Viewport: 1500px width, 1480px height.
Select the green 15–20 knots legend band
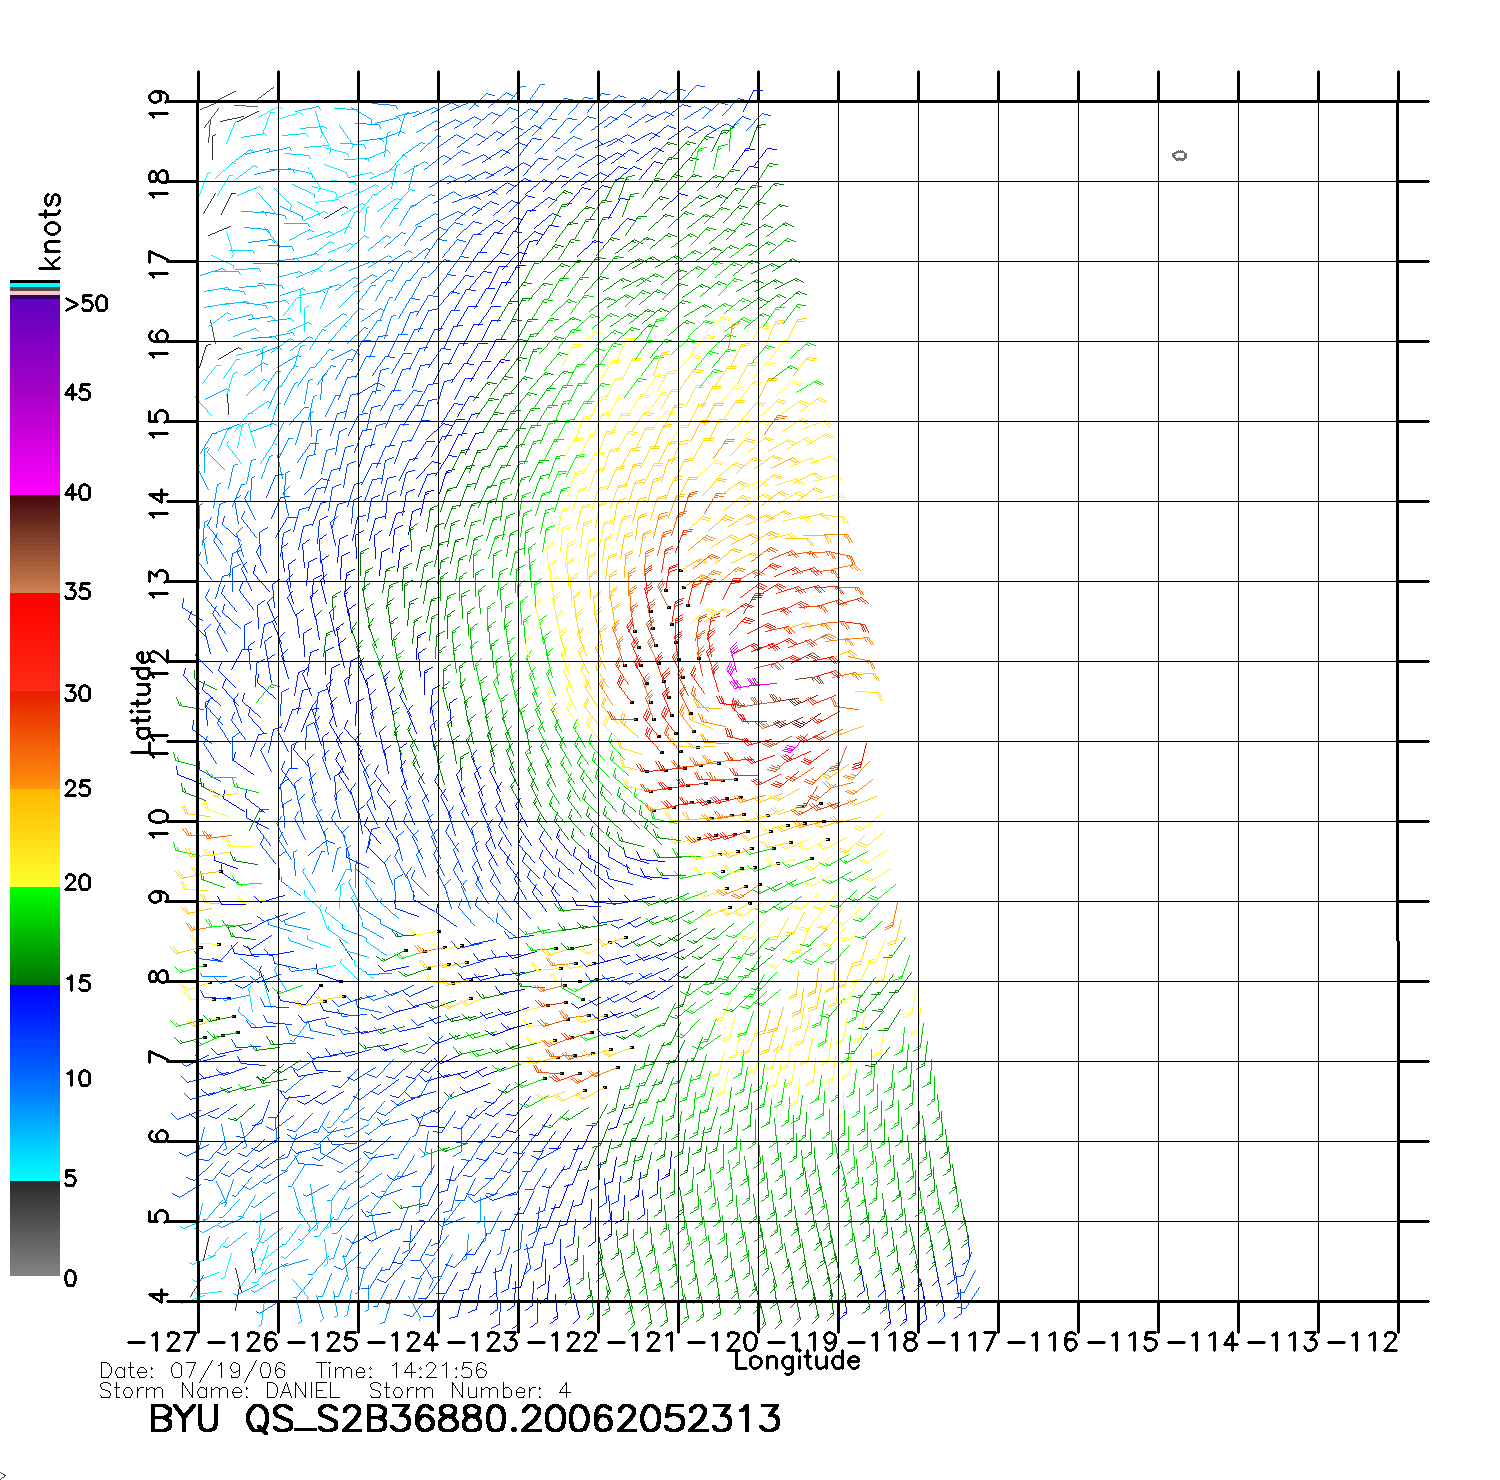(x=34, y=935)
